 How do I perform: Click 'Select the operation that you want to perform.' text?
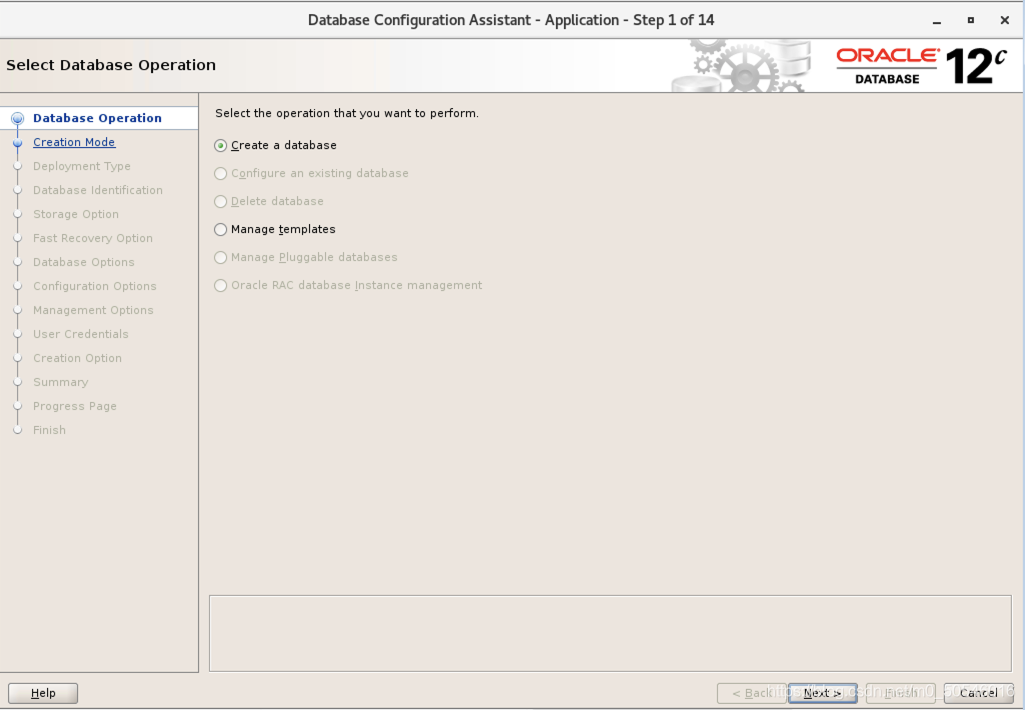346,113
